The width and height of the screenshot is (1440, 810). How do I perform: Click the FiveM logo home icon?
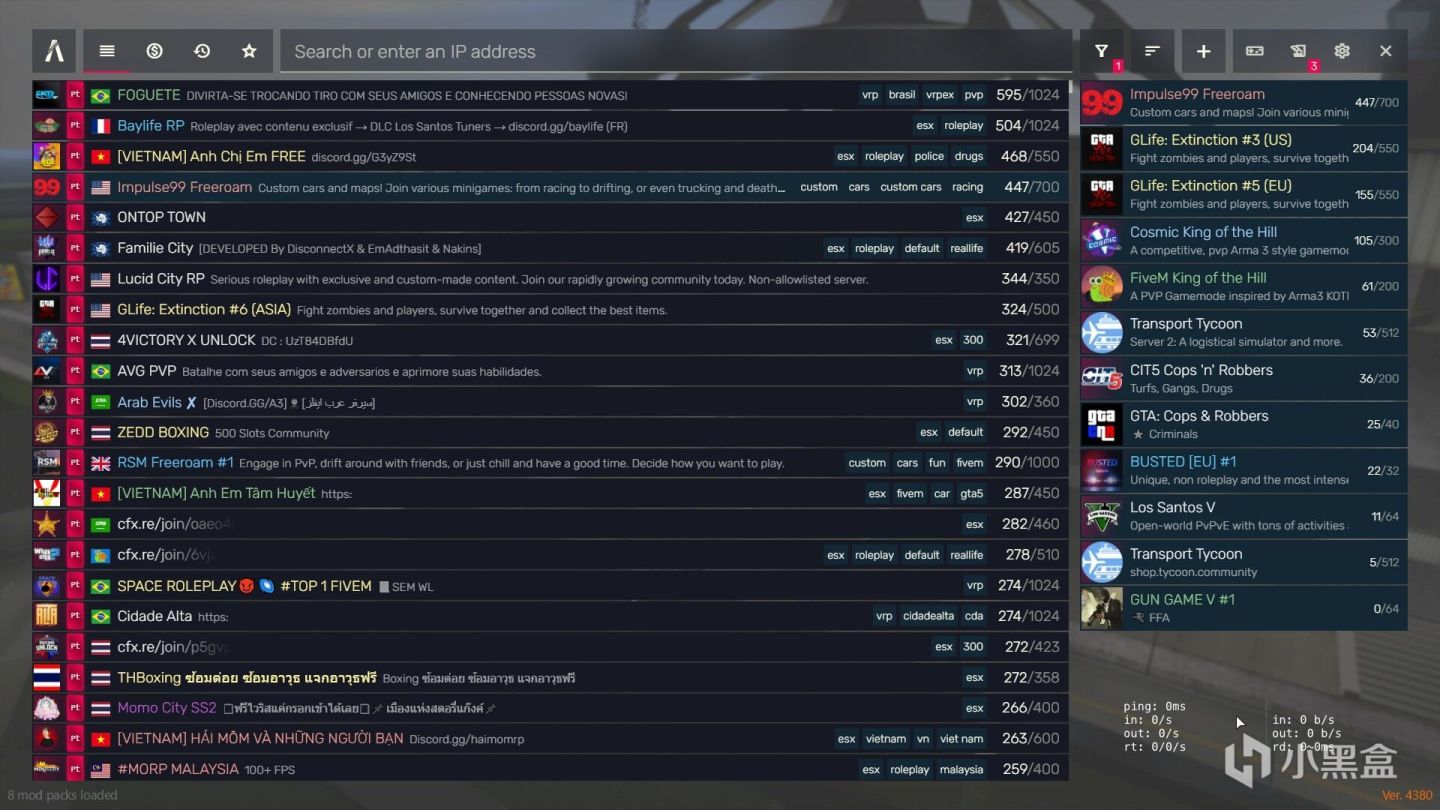coord(54,51)
